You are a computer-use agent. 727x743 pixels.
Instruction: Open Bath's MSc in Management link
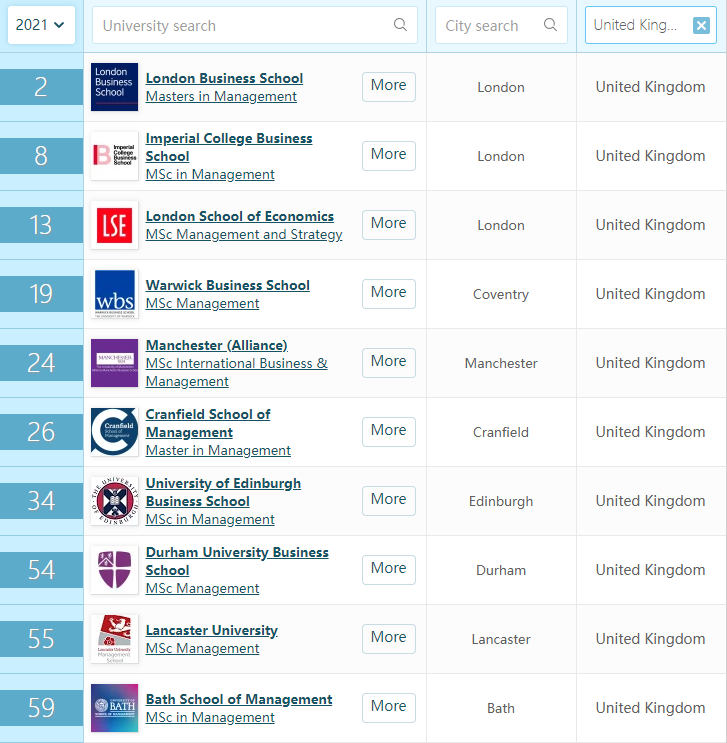(x=210, y=717)
